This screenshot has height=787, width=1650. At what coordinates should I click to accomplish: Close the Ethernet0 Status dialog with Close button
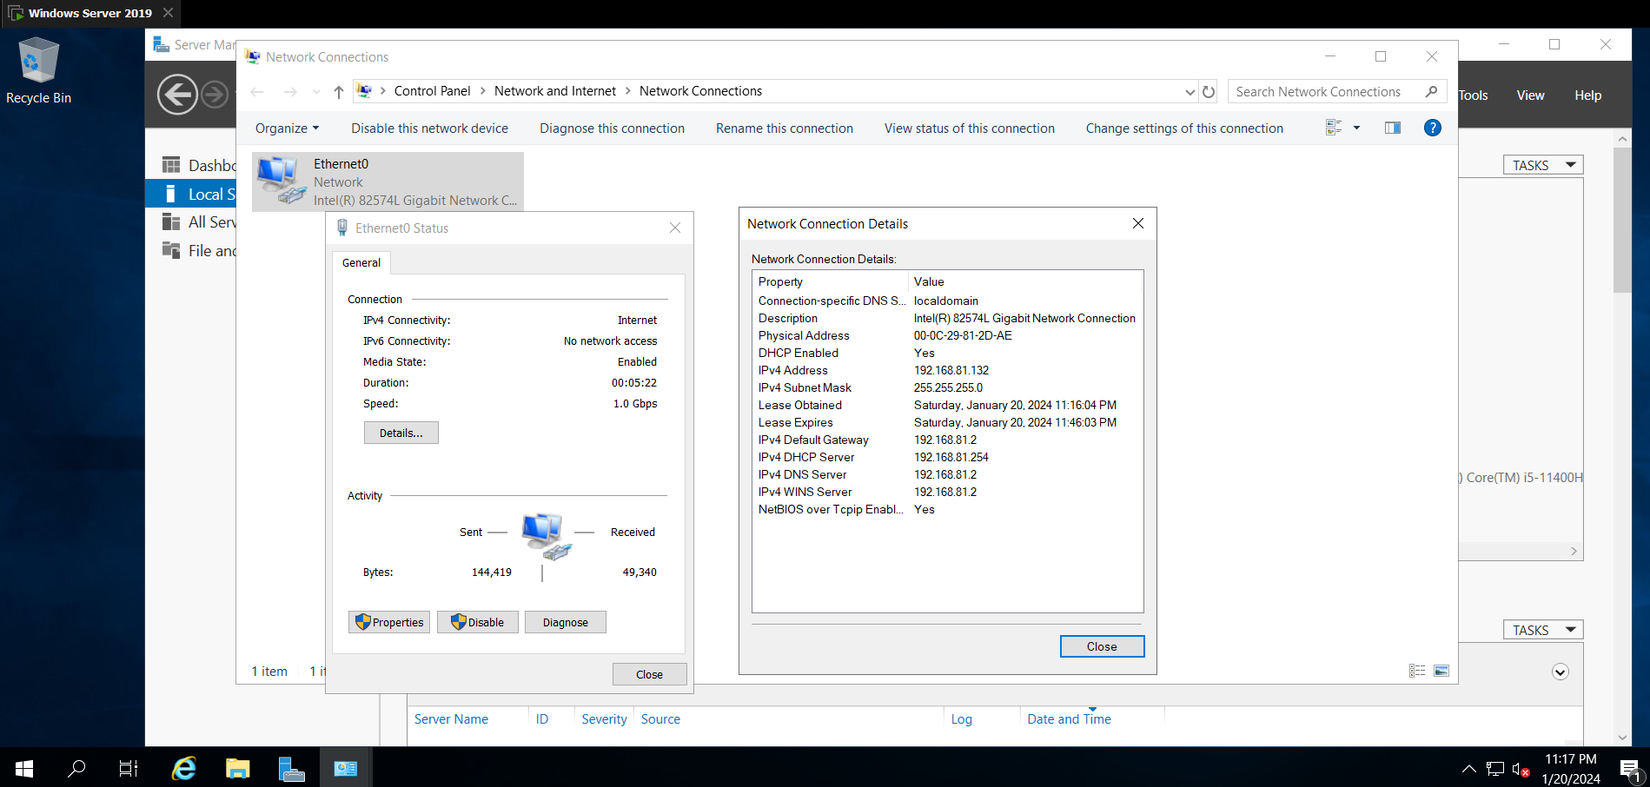[x=649, y=674]
